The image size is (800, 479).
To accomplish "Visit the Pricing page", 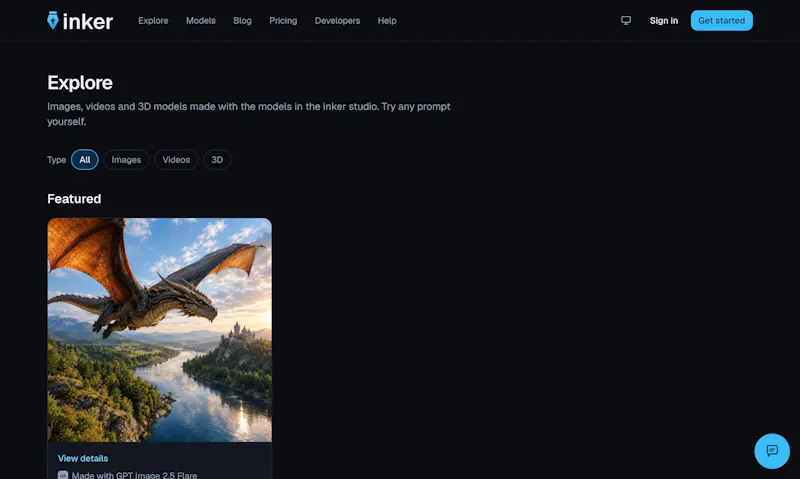I will tap(283, 20).
